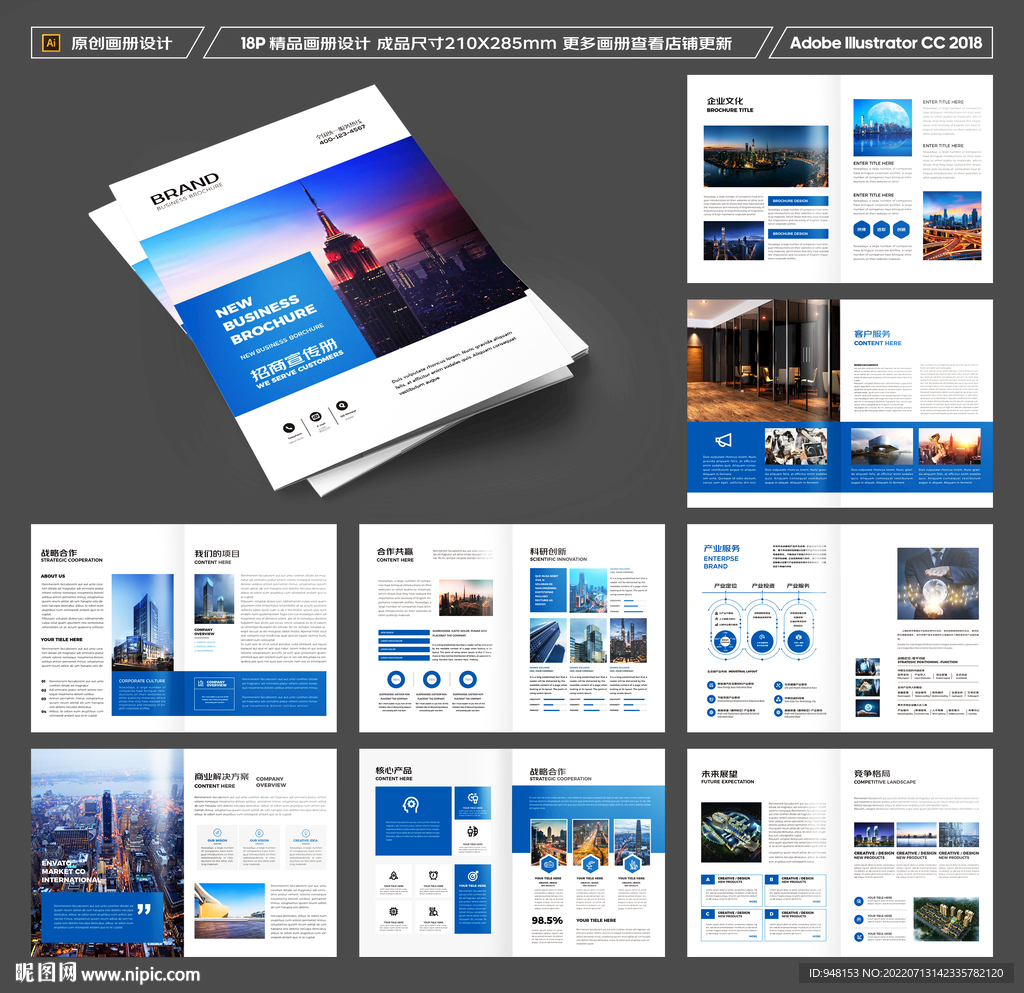Screen dimensions: 1024x993
Task: Select the 原创画册设计 header label
Action: tap(121, 43)
